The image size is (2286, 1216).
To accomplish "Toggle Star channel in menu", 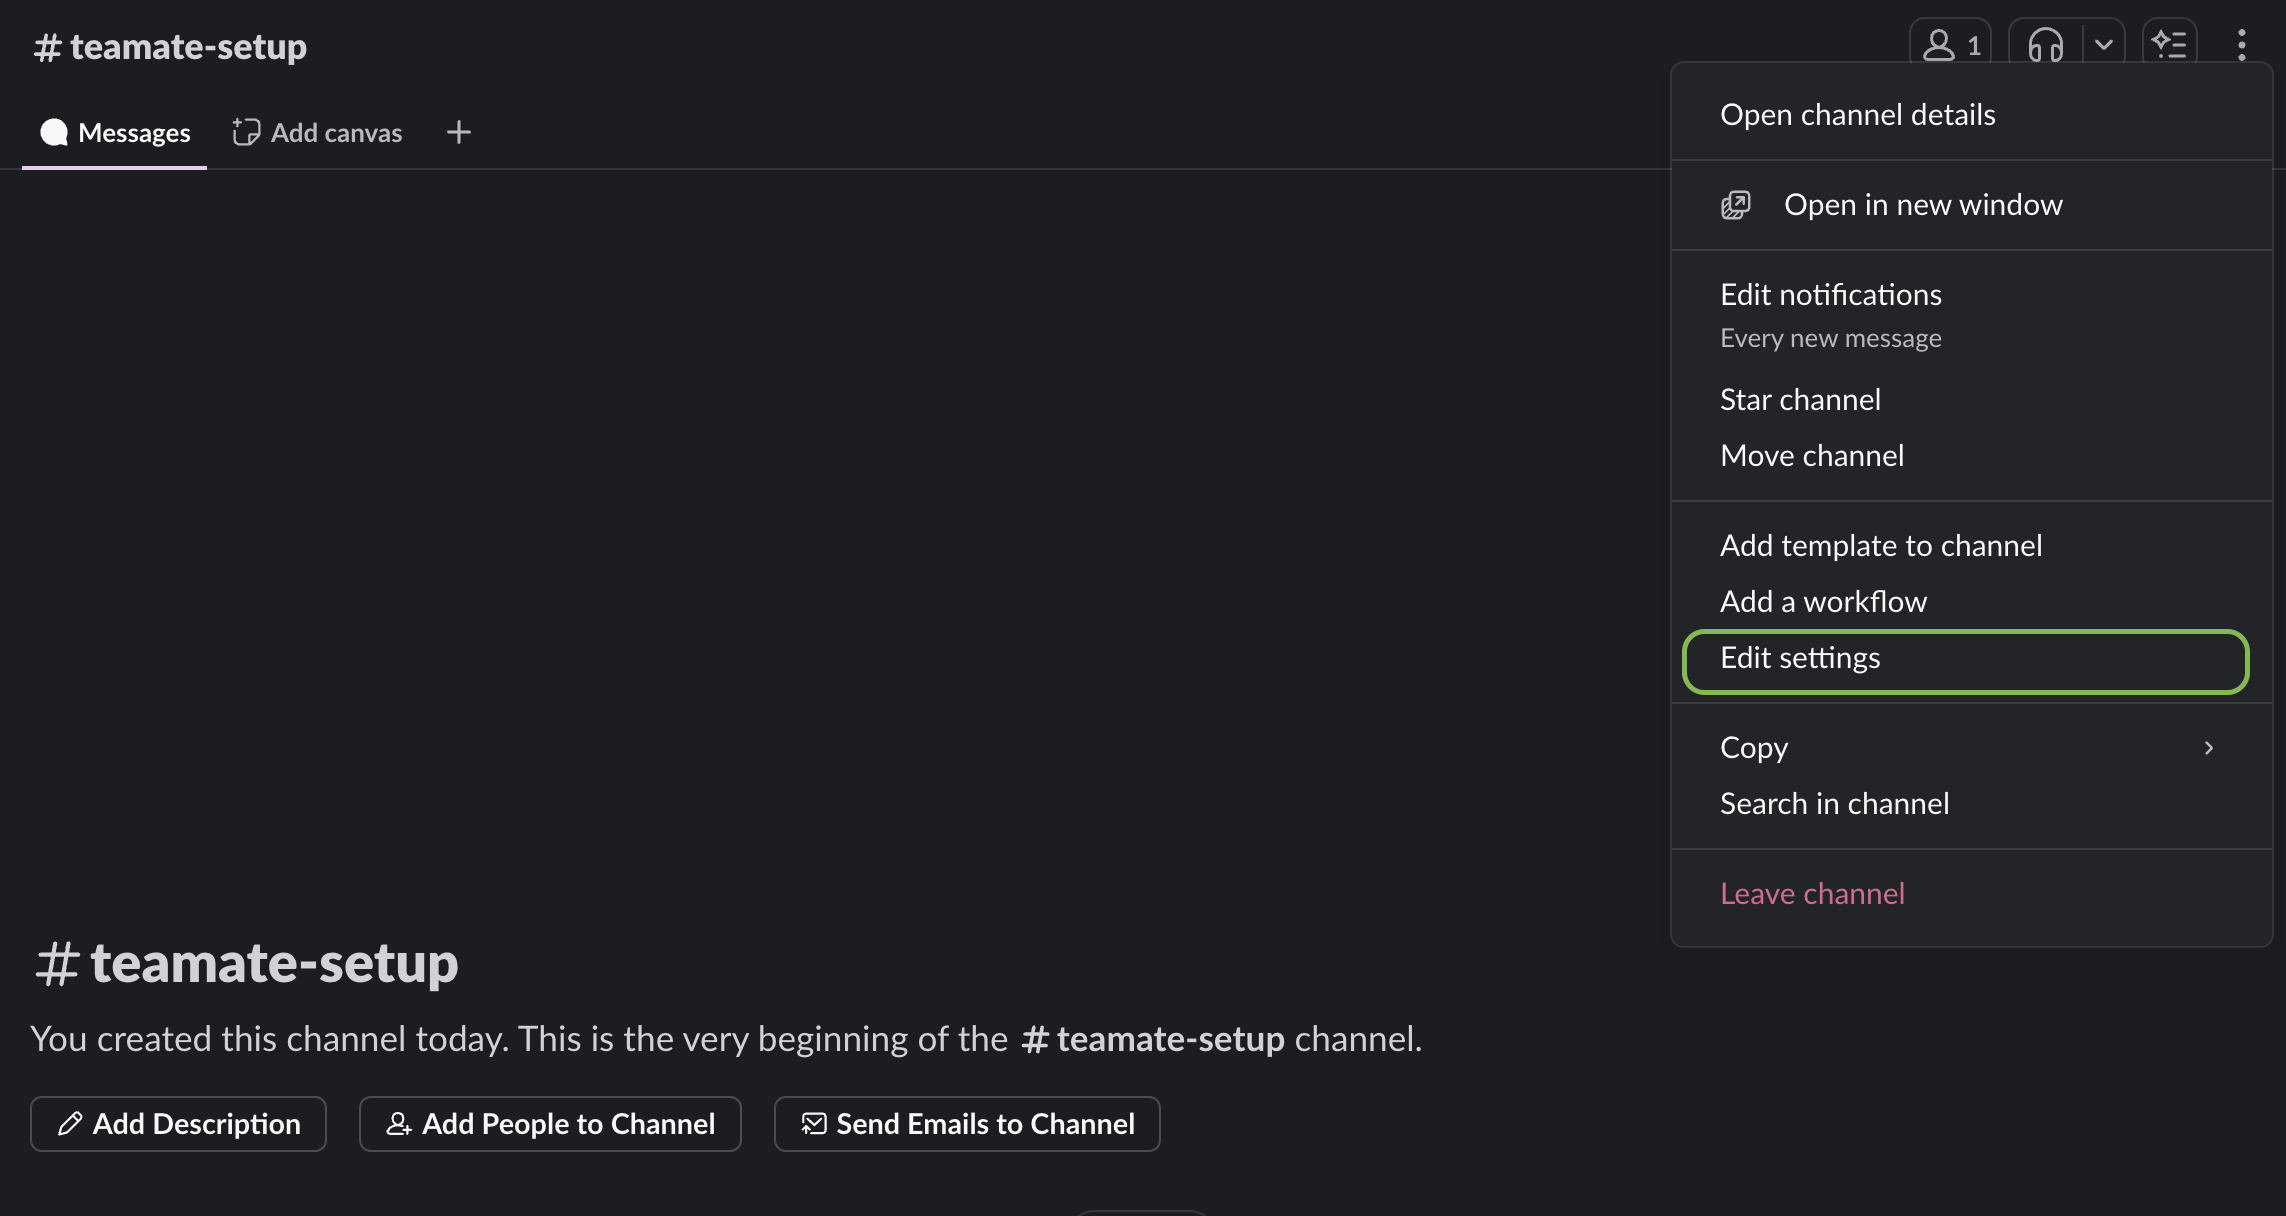I will 1971,400.
